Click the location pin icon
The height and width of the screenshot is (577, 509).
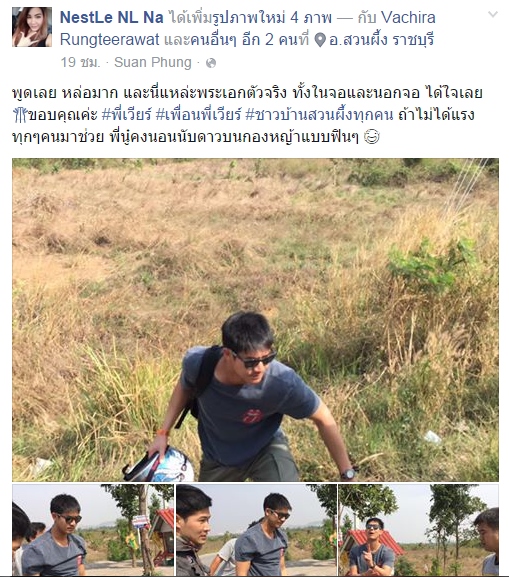click(x=321, y=40)
